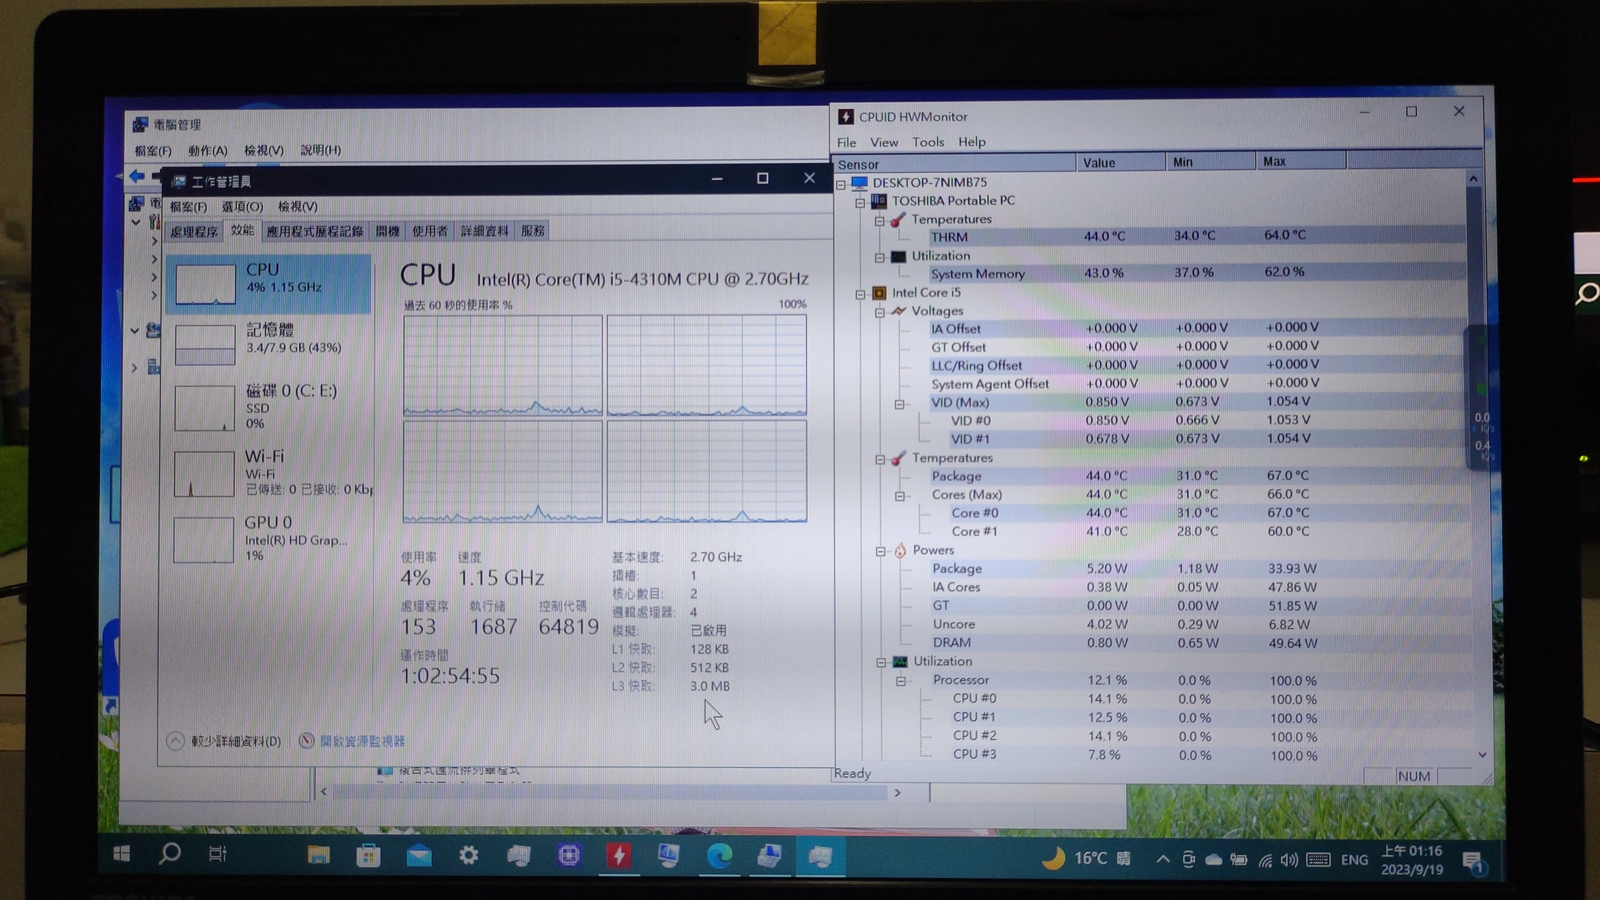This screenshot has width=1600, height=900.
Task: Open the Wi-Fi network tray icon
Action: click(1265, 860)
